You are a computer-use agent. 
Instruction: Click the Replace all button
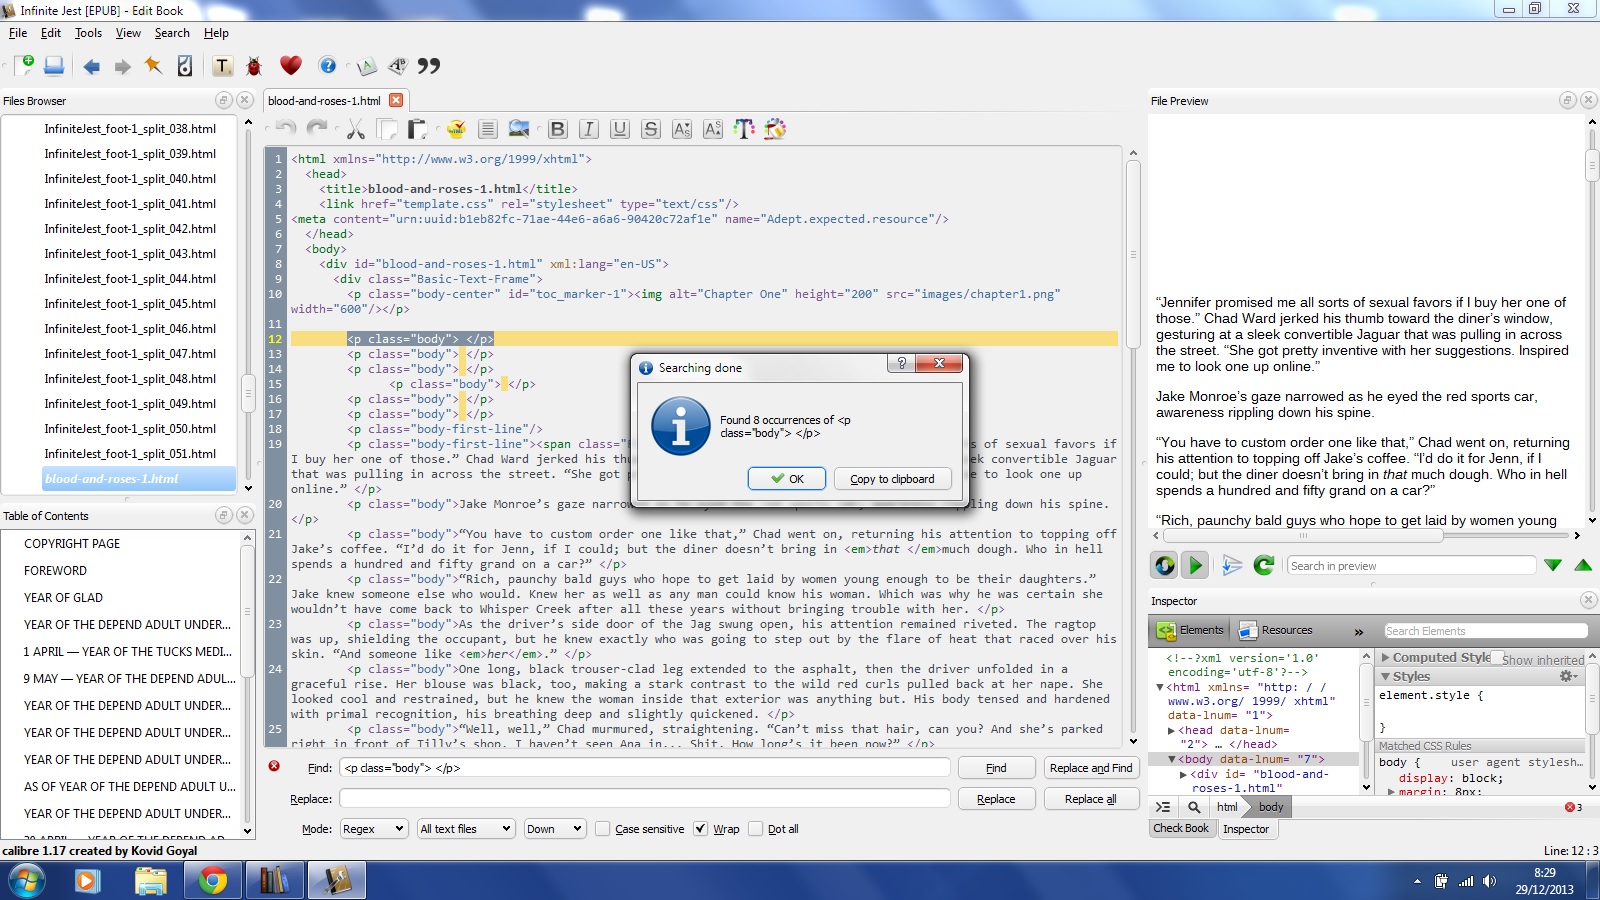[1091, 799]
